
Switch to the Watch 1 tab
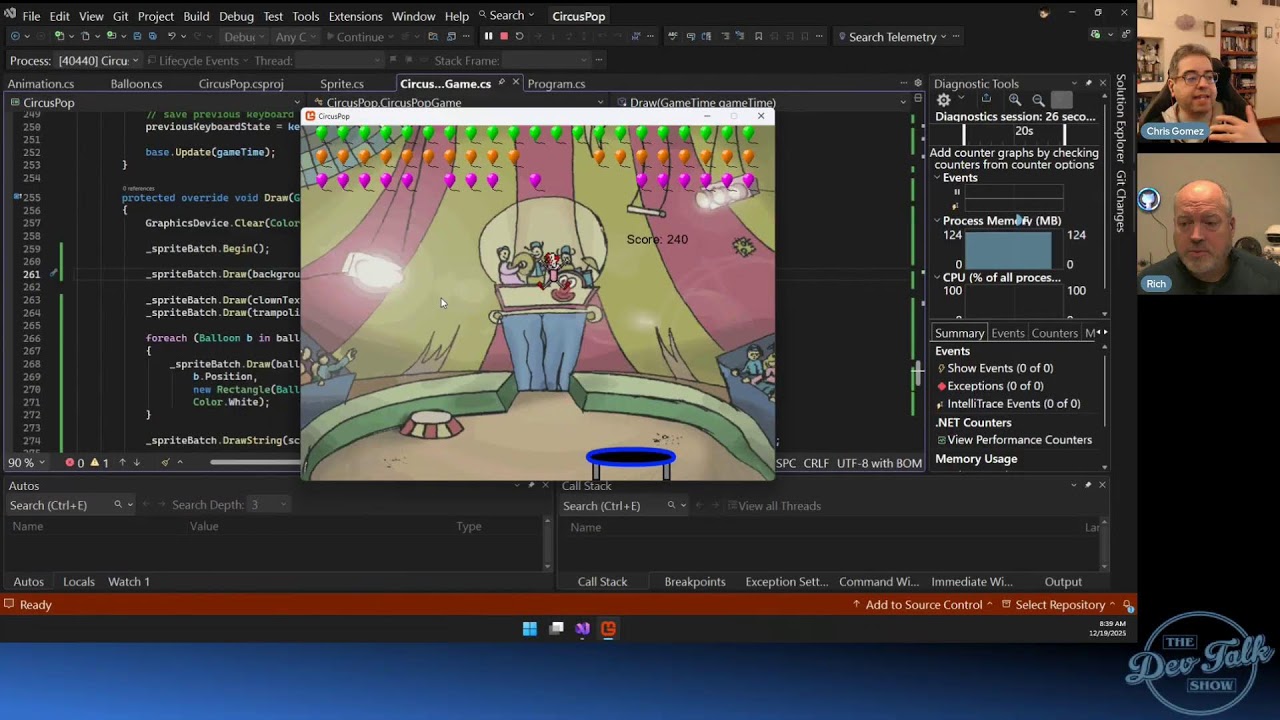[129, 581]
